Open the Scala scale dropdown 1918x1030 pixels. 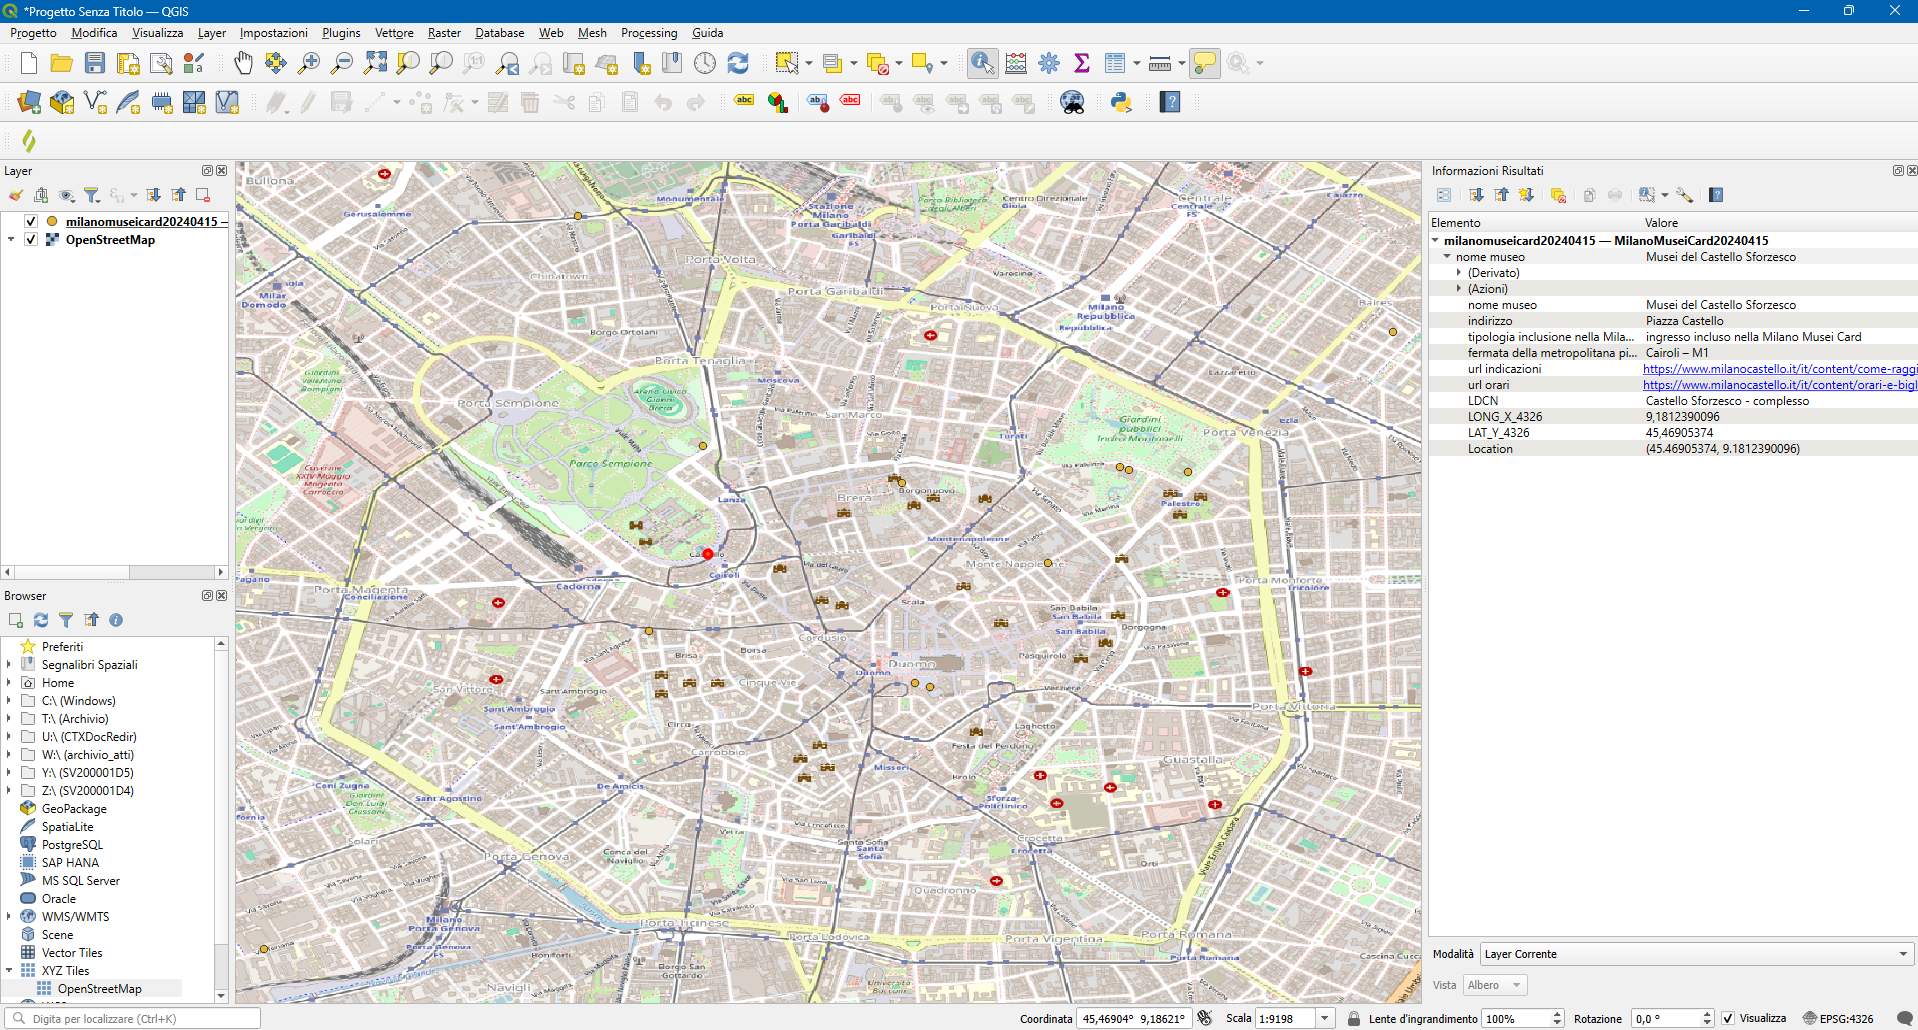tap(1325, 1018)
